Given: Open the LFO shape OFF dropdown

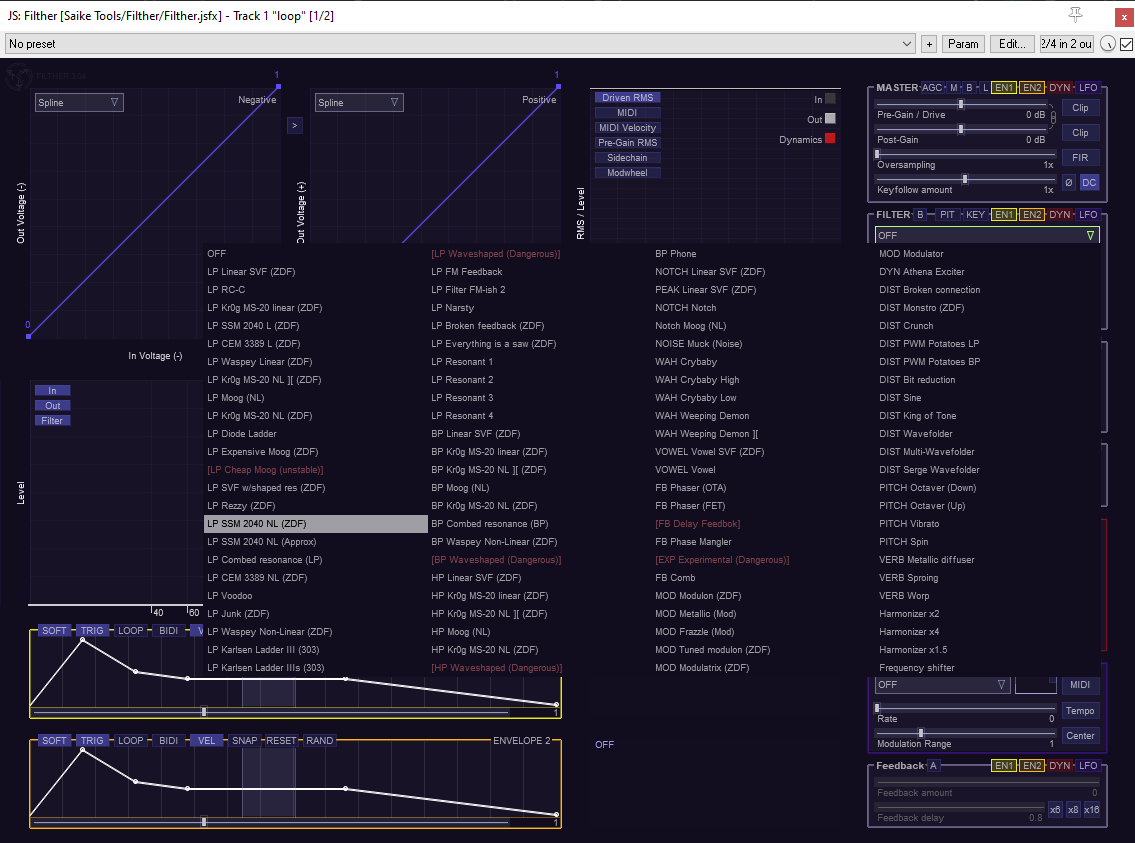Looking at the screenshot, I should click(x=940, y=685).
